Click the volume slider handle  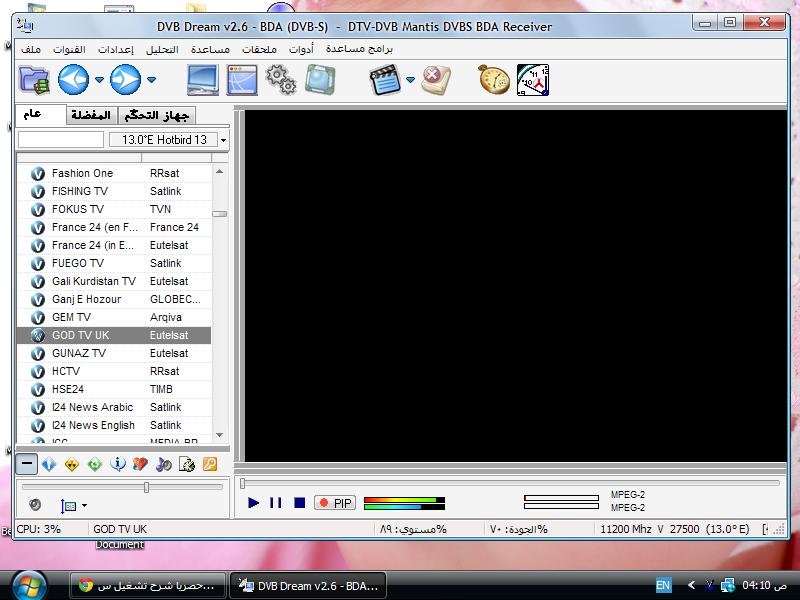(146, 487)
